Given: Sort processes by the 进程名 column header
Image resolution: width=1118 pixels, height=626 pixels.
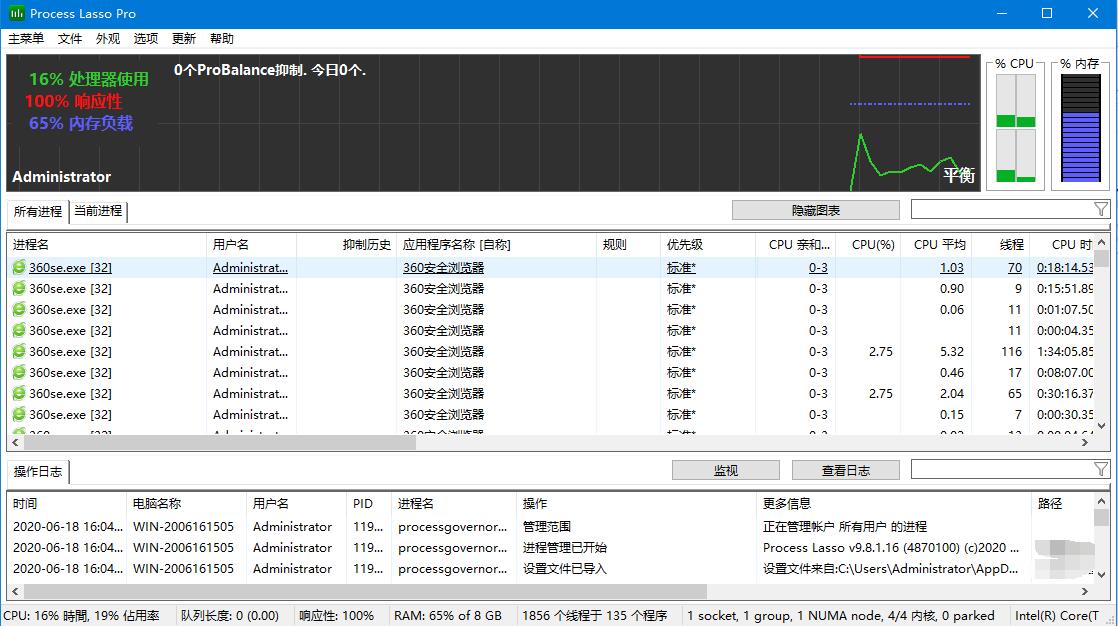Looking at the screenshot, I should coord(107,245).
